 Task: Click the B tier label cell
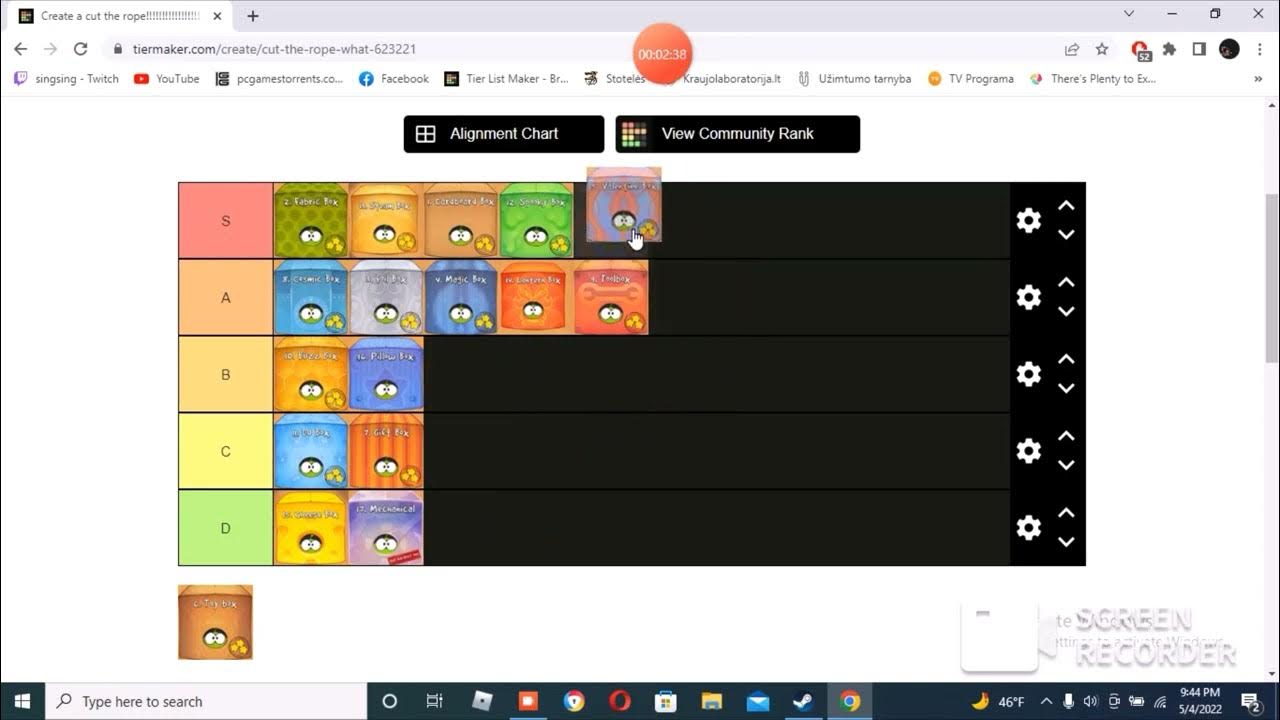(226, 374)
